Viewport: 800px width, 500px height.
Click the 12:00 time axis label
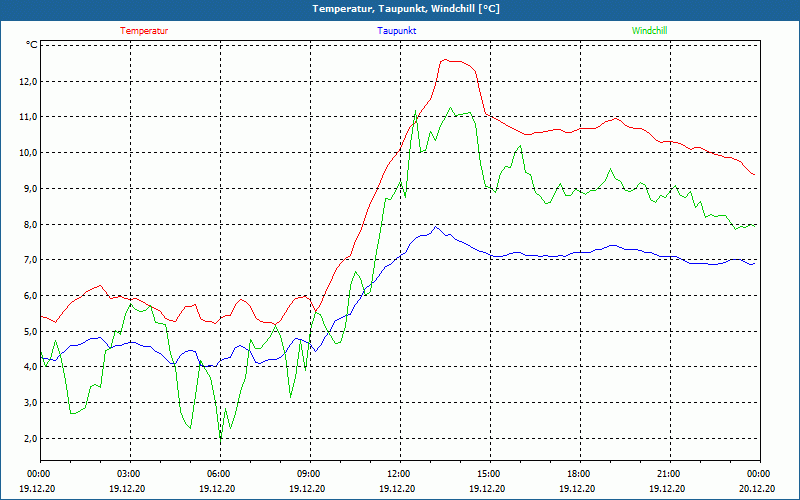tap(400, 474)
